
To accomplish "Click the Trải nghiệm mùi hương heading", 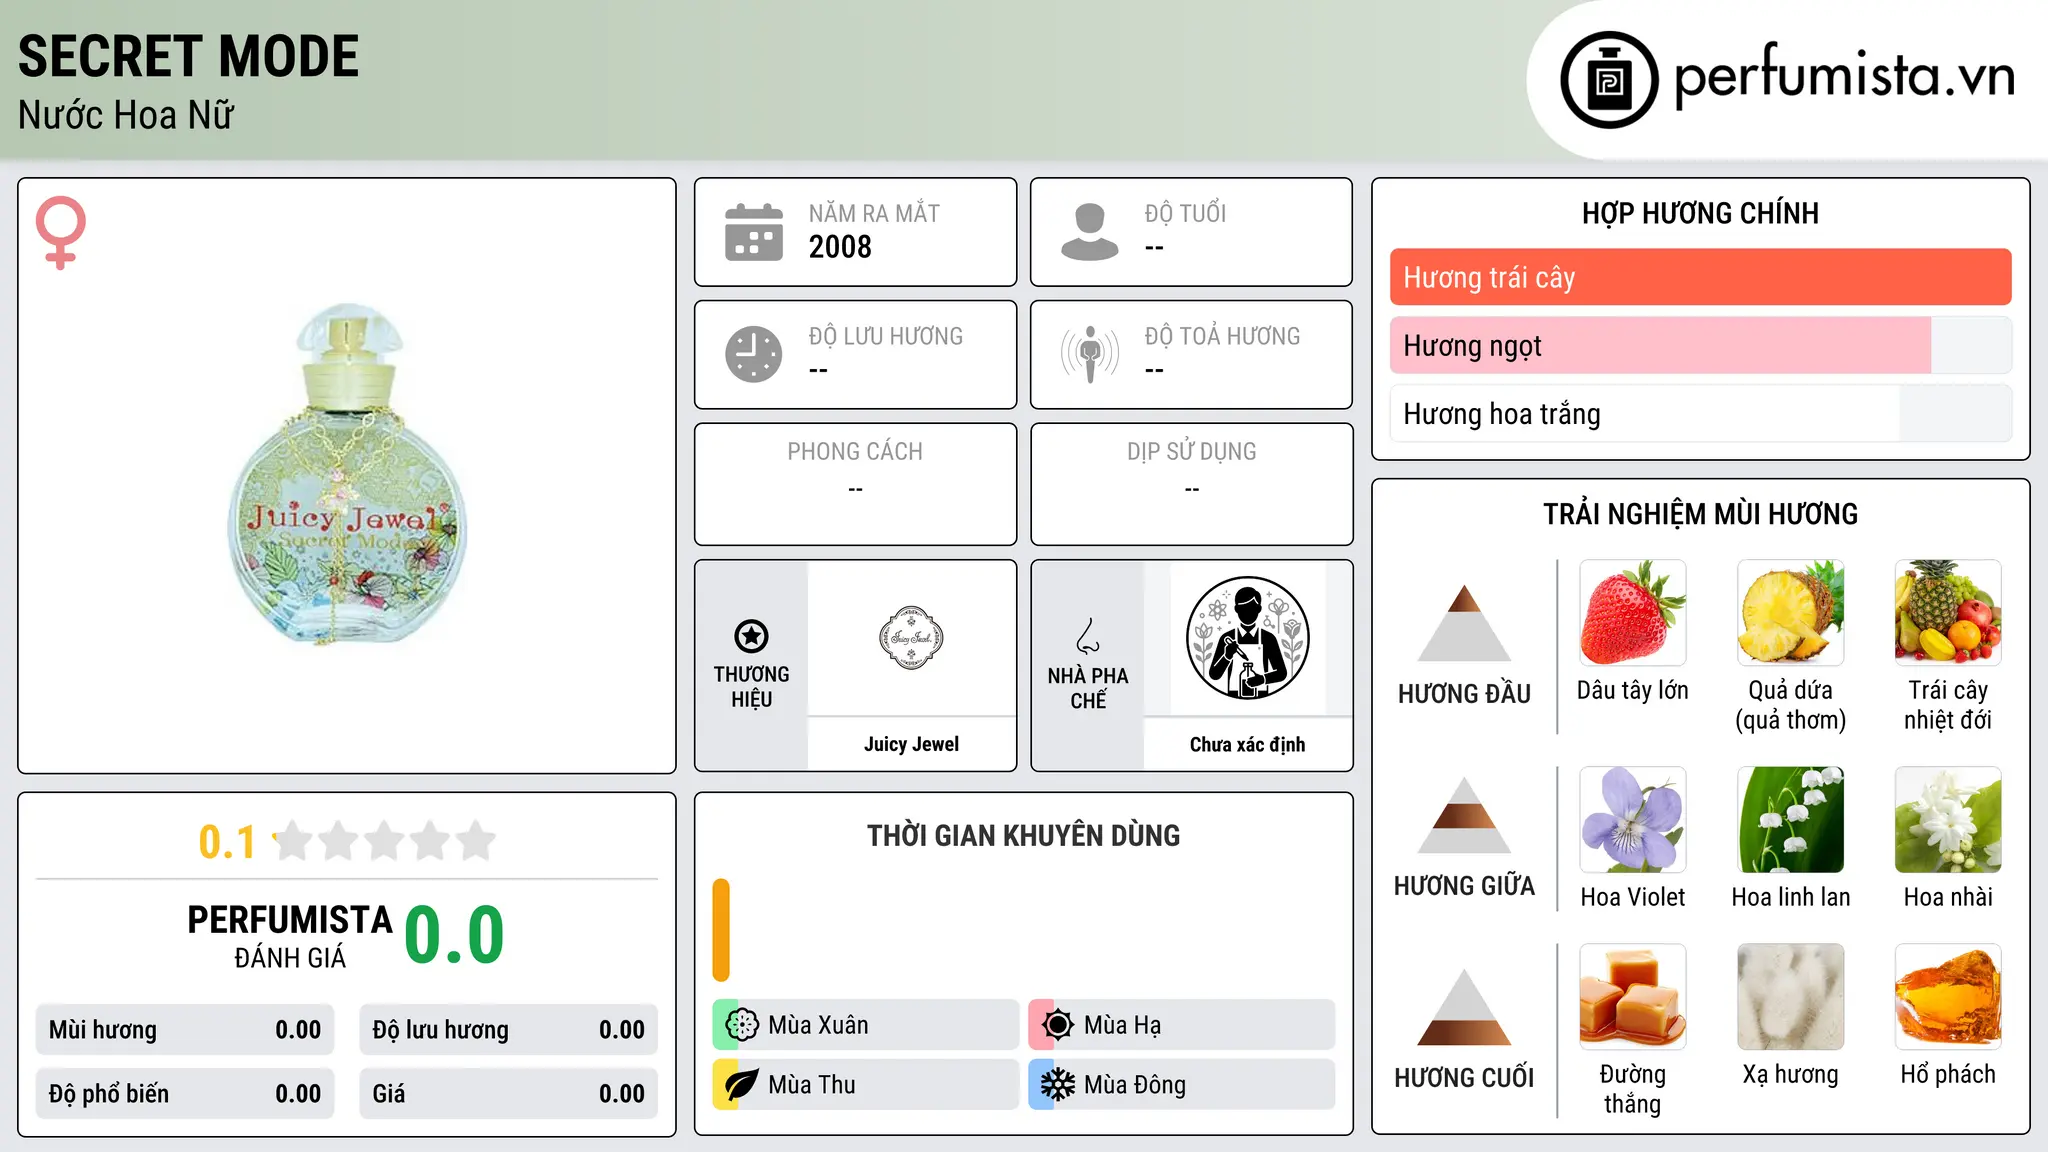I will point(1700,514).
